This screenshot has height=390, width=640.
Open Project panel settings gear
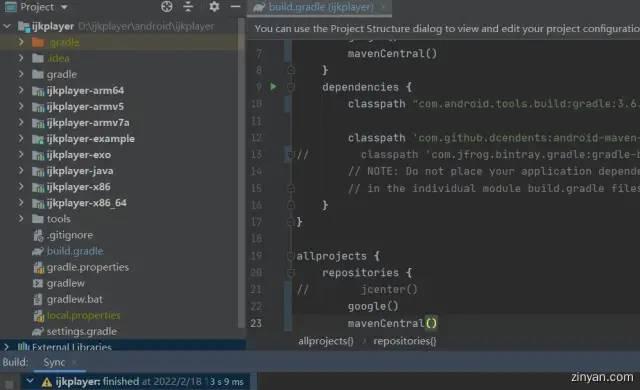tap(214, 7)
